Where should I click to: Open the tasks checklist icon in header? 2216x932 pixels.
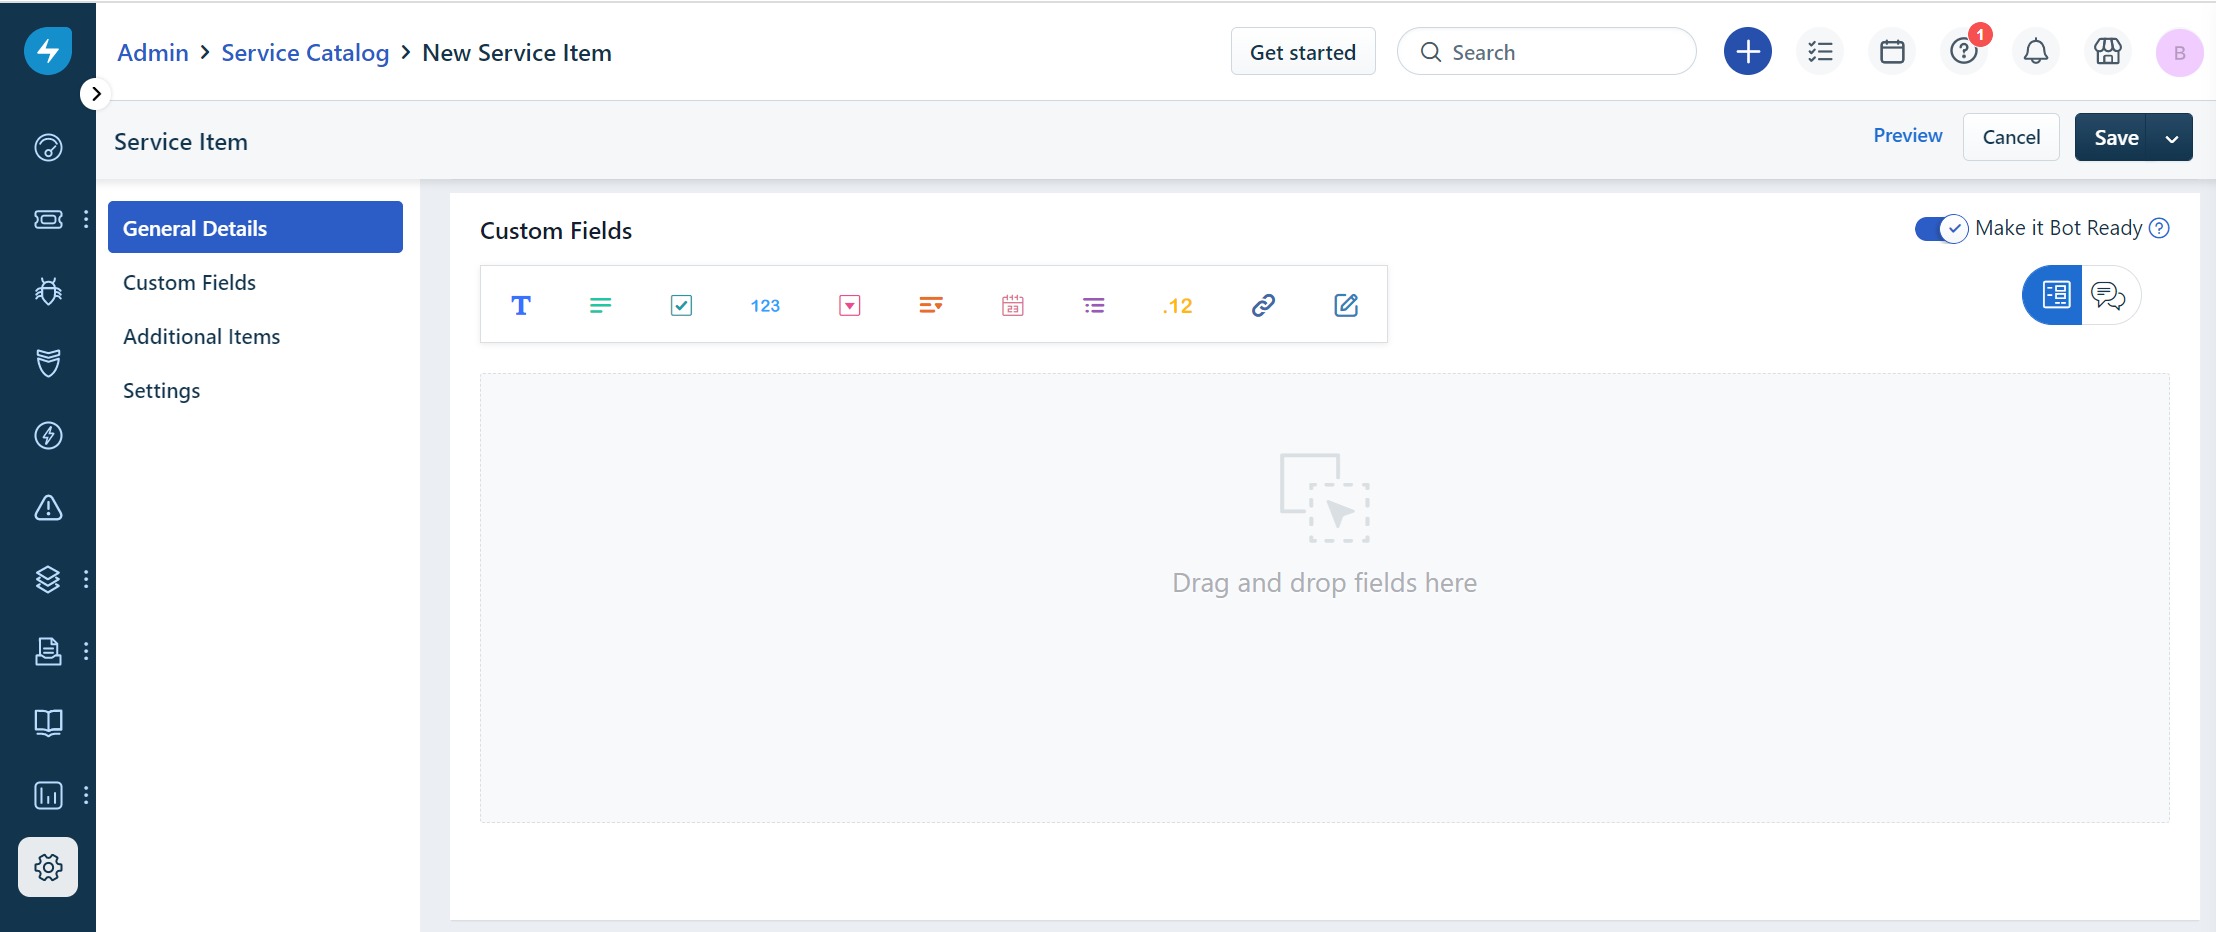point(1820,51)
